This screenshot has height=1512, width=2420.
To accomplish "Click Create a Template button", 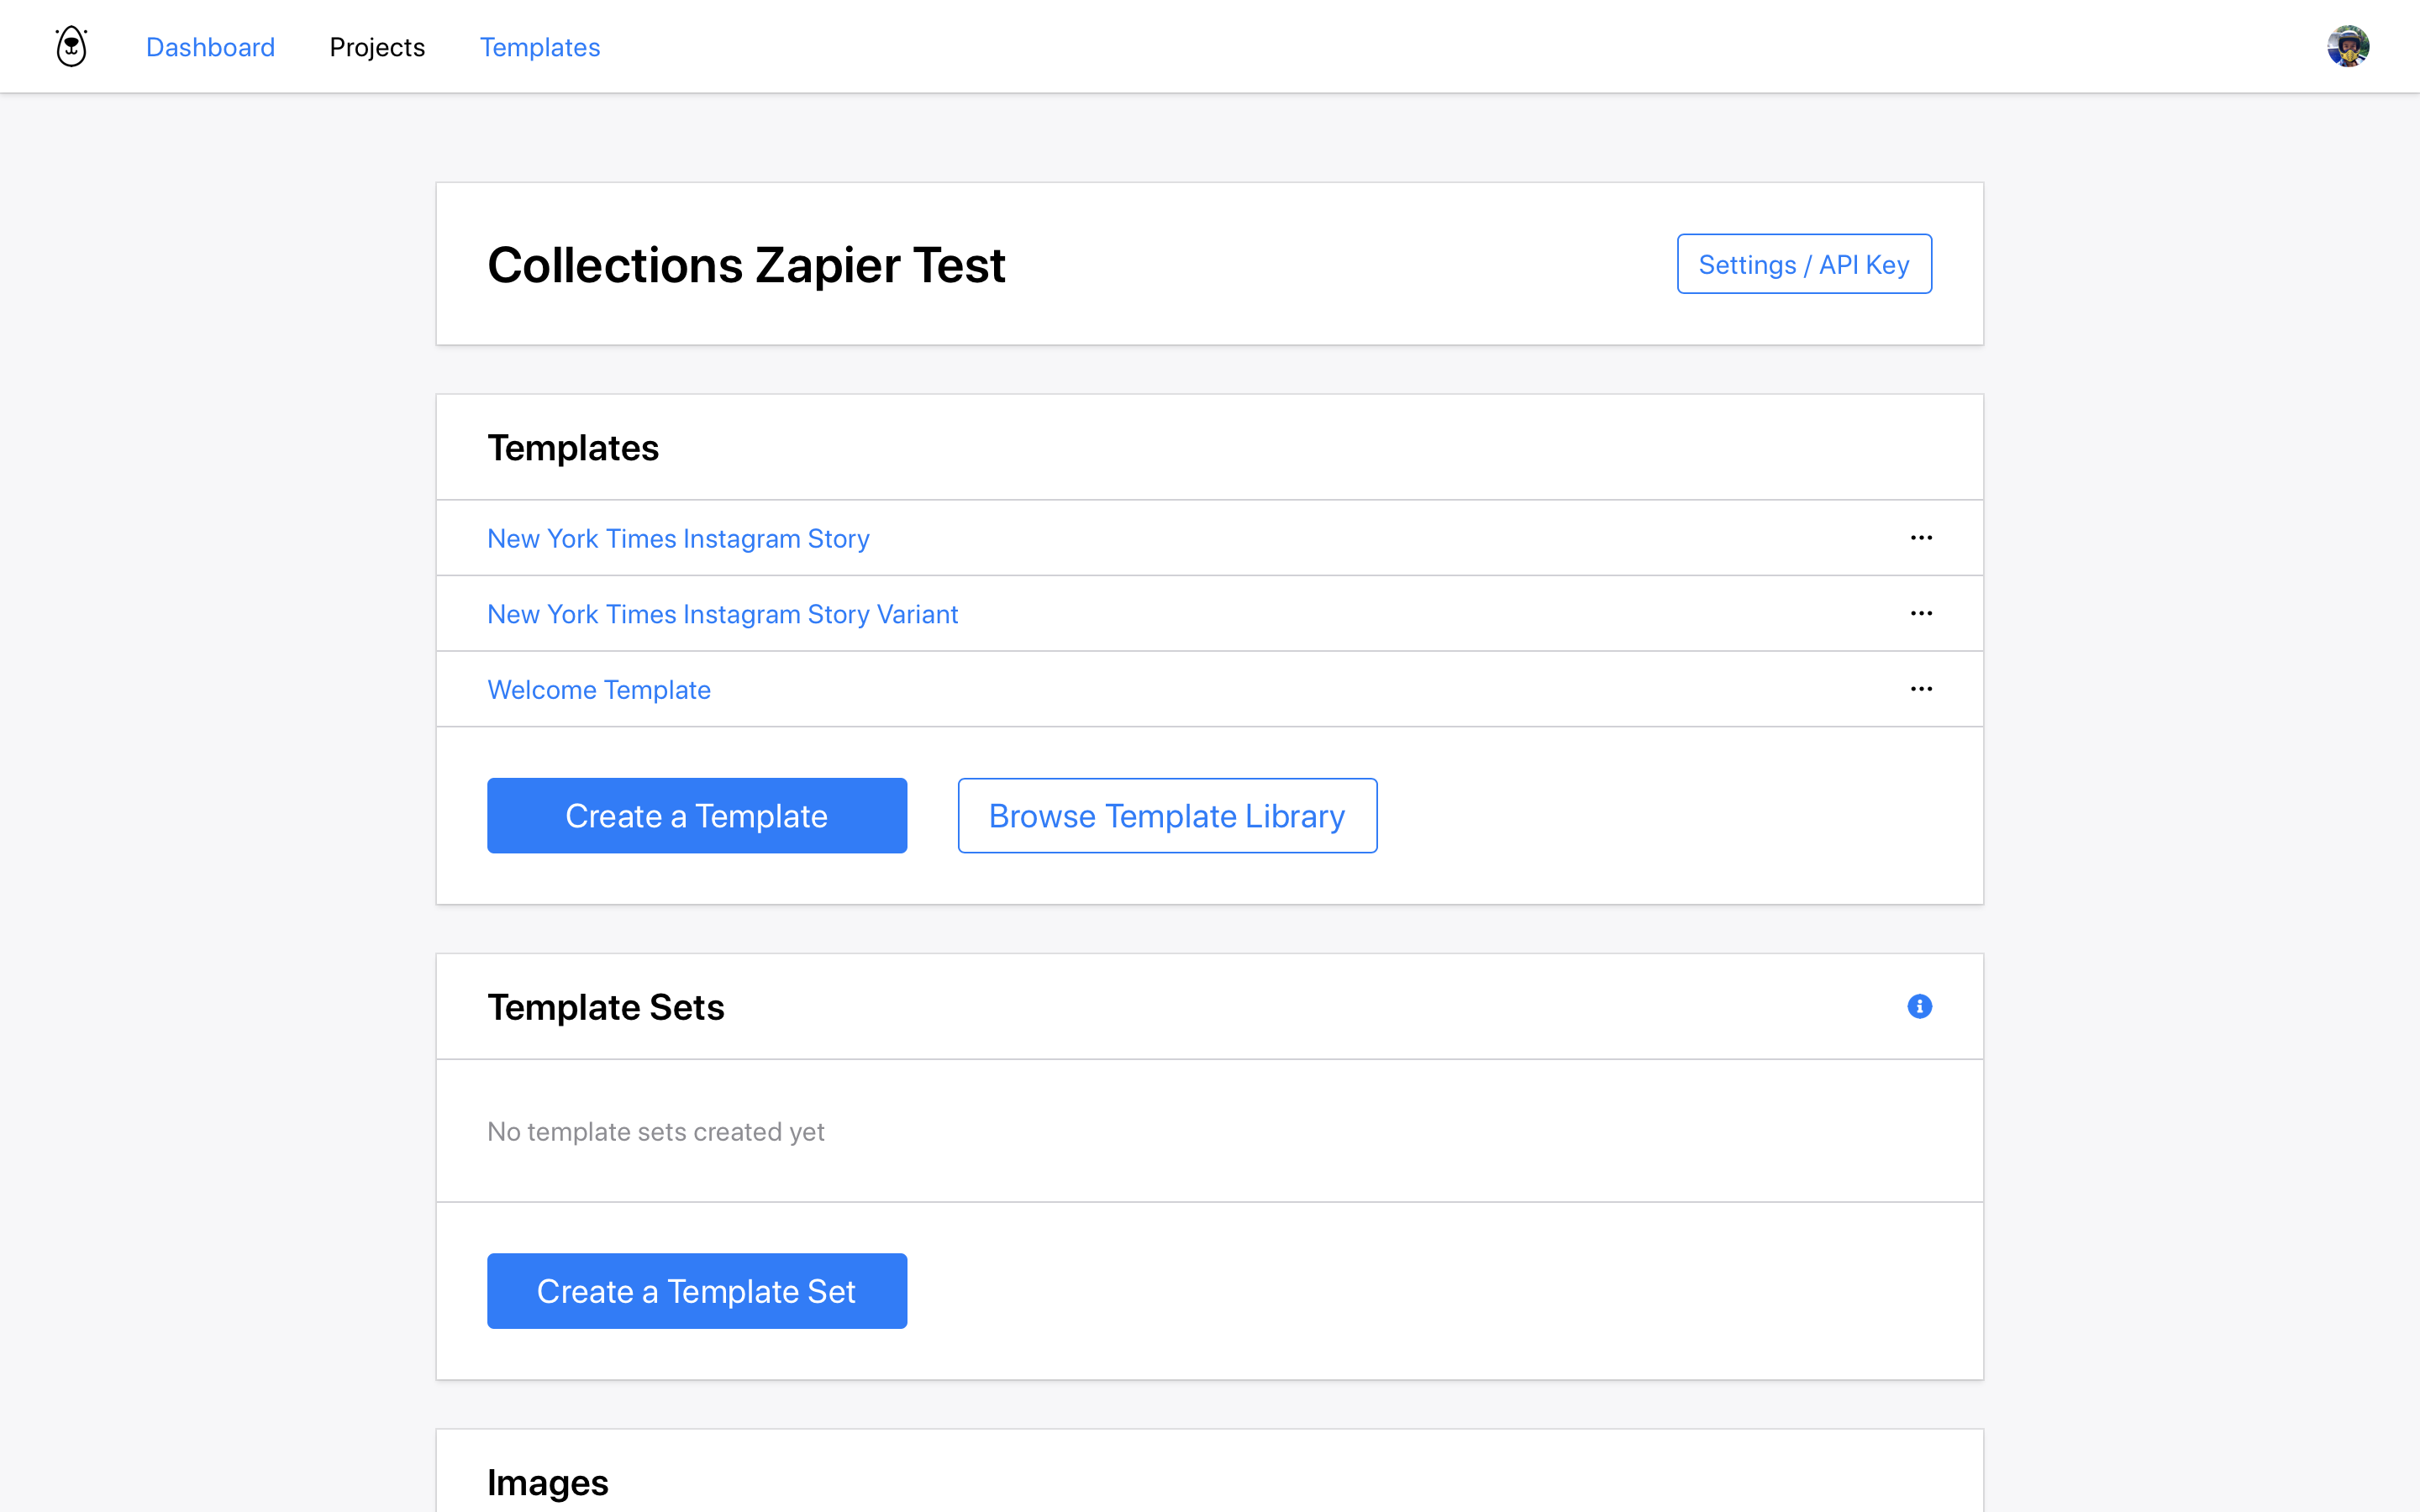I will tap(697, 816).
